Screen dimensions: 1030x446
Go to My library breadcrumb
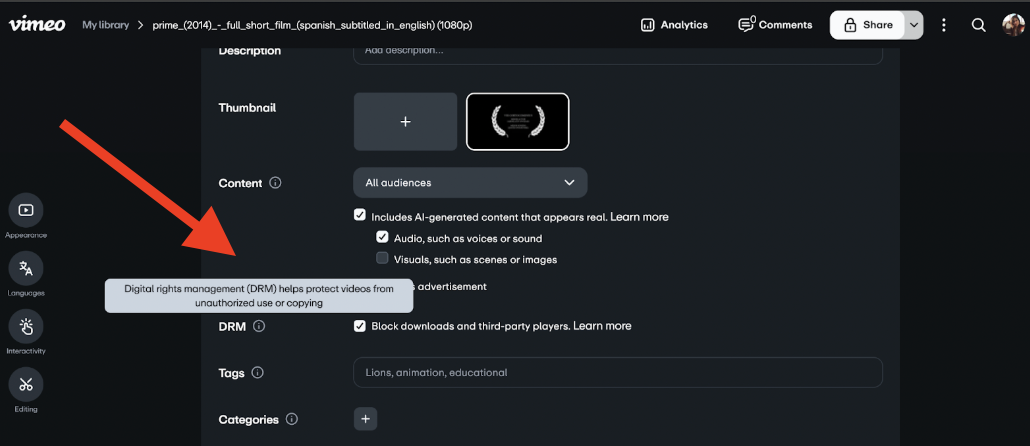click(x=105, y=25)
